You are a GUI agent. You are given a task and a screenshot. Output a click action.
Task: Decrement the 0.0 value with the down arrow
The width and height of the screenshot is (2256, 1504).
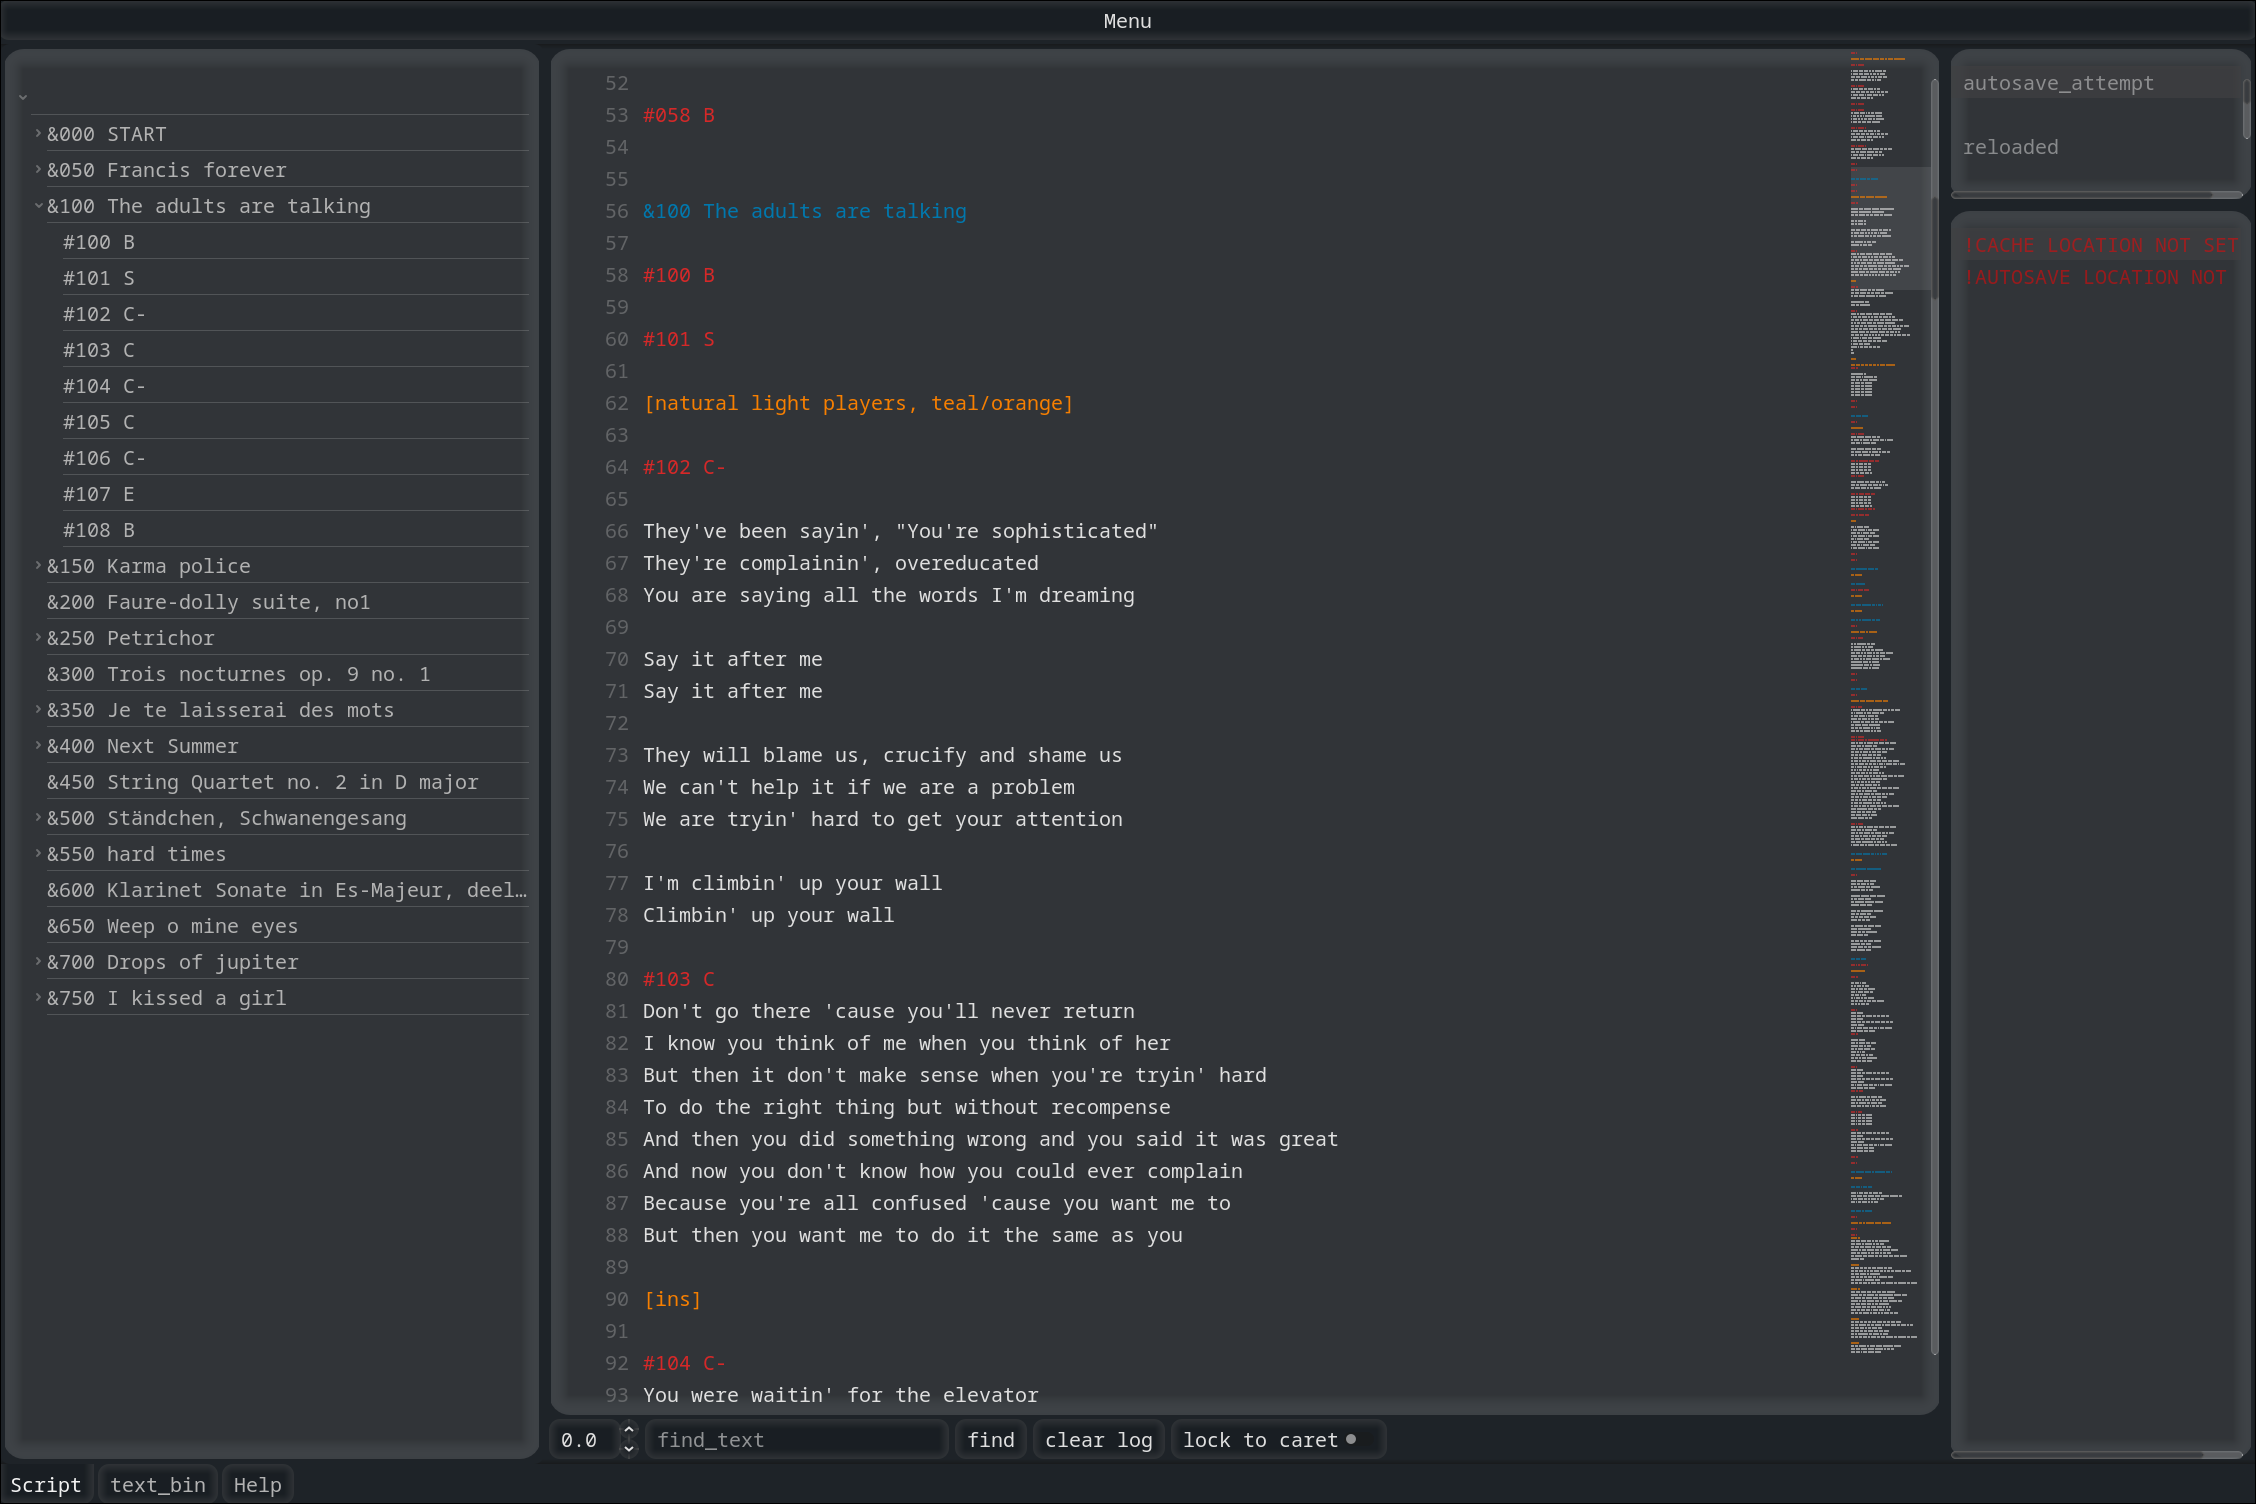pos(629,1448)
